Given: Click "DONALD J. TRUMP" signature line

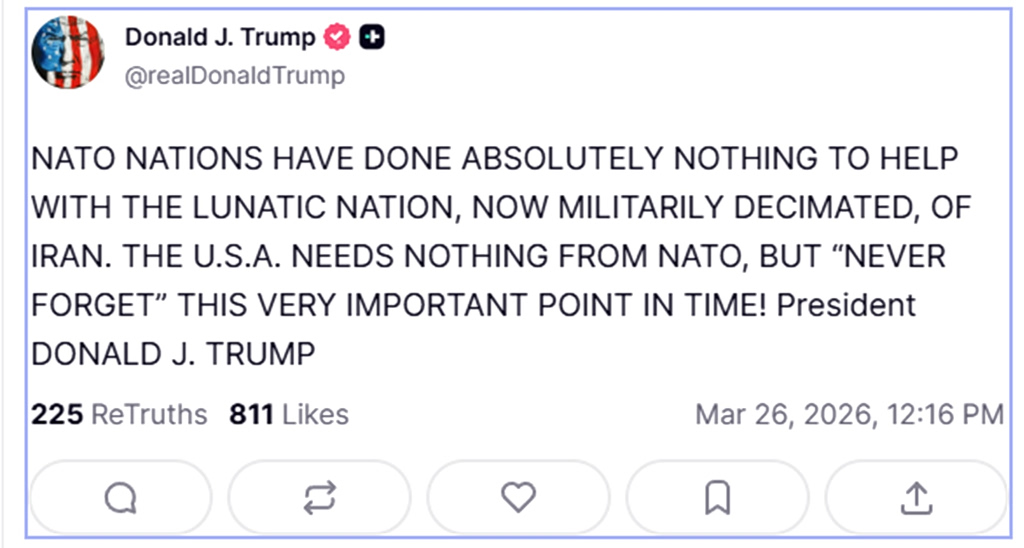Looking at the screenshot, I should (174, 353).
